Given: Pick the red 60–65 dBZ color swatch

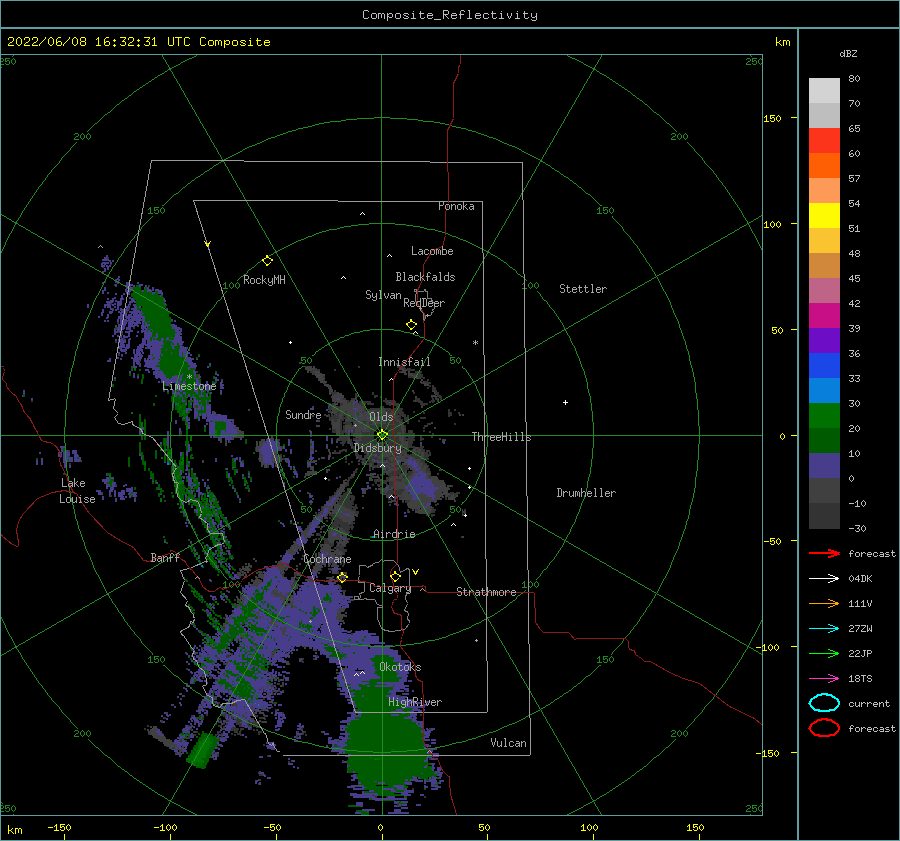Looking at the screenshot, I should pyautogui.click(x=824, y=141).
